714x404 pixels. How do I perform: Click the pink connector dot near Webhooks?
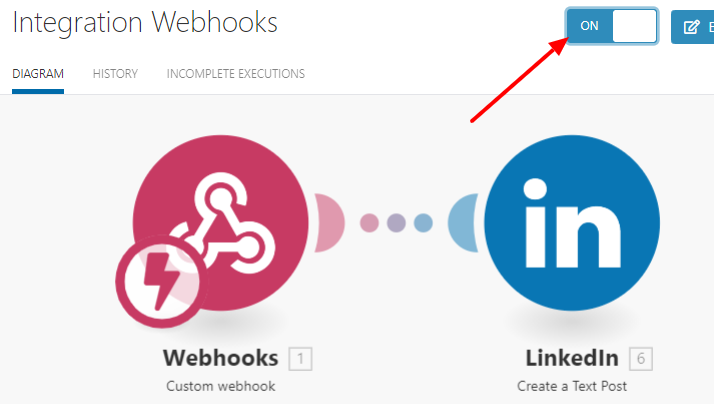tap(369, 223)
